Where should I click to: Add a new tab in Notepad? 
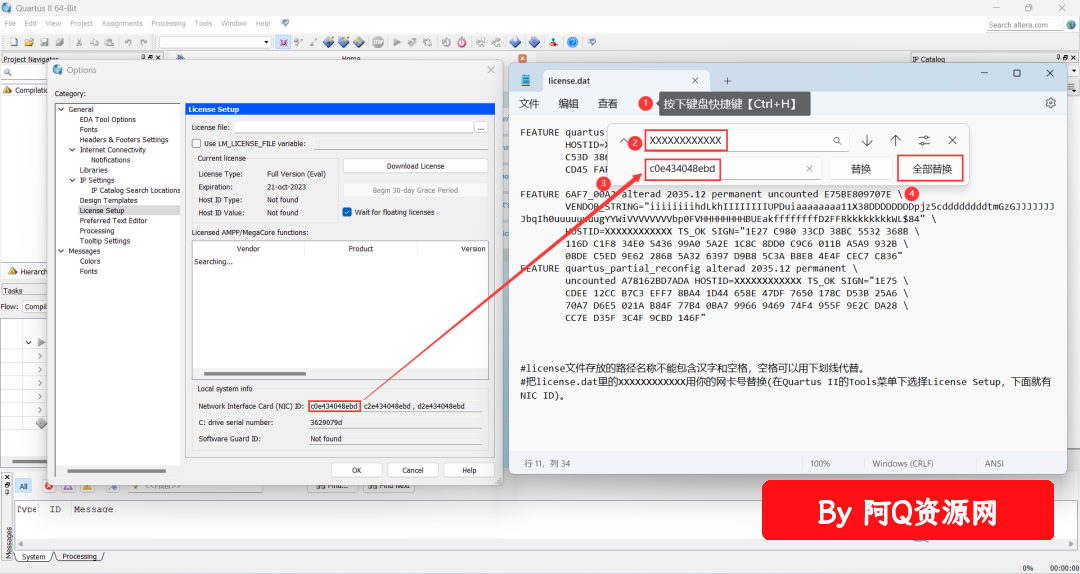tap(727, 81)
